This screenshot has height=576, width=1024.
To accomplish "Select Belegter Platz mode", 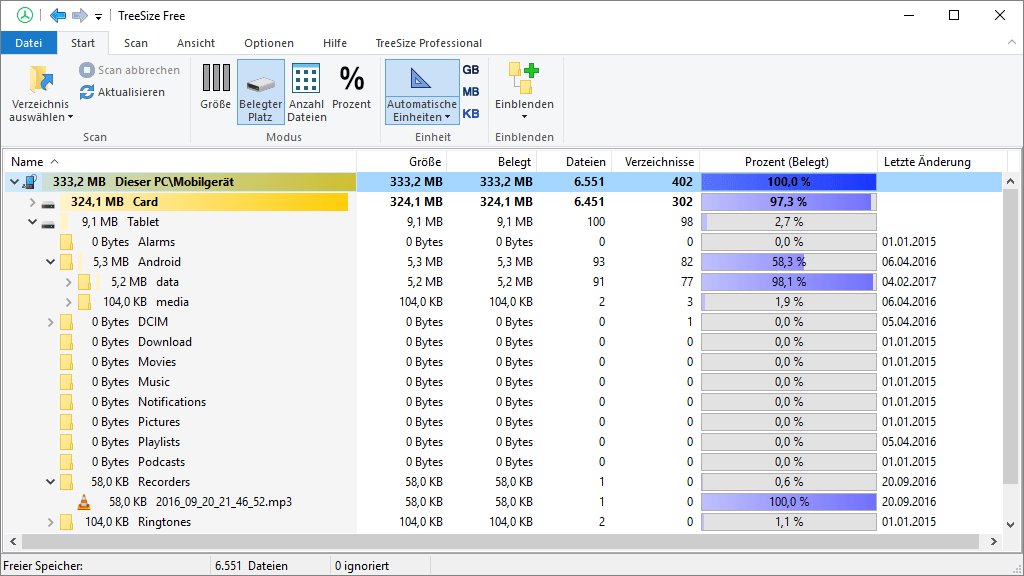I will (260, 92).
